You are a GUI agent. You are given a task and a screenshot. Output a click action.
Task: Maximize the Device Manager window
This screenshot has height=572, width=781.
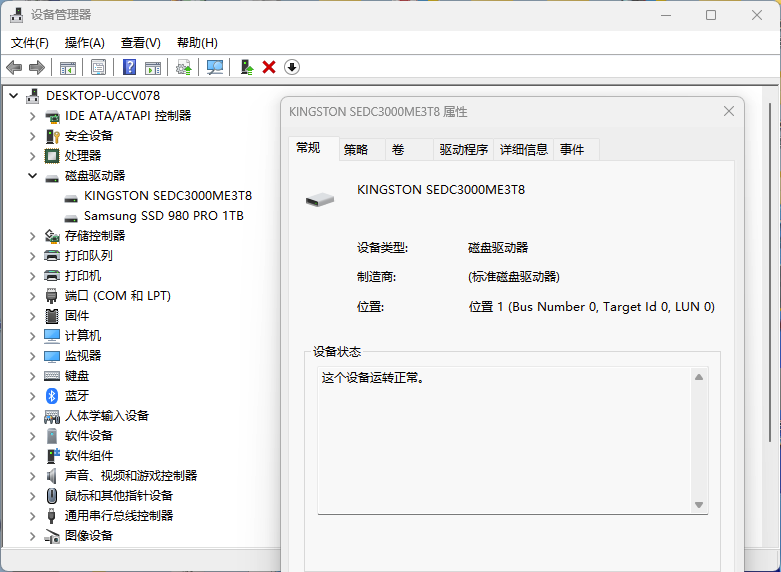pos(711,15)
